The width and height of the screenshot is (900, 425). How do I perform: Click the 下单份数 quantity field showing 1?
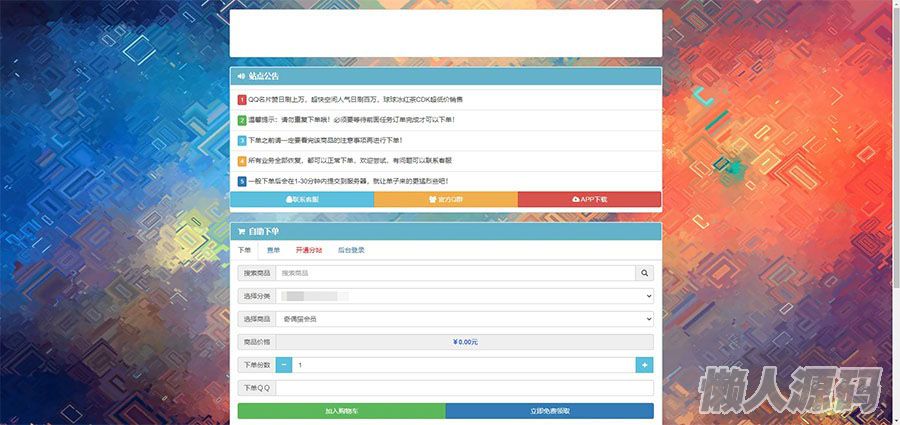(x=464, y=365)
